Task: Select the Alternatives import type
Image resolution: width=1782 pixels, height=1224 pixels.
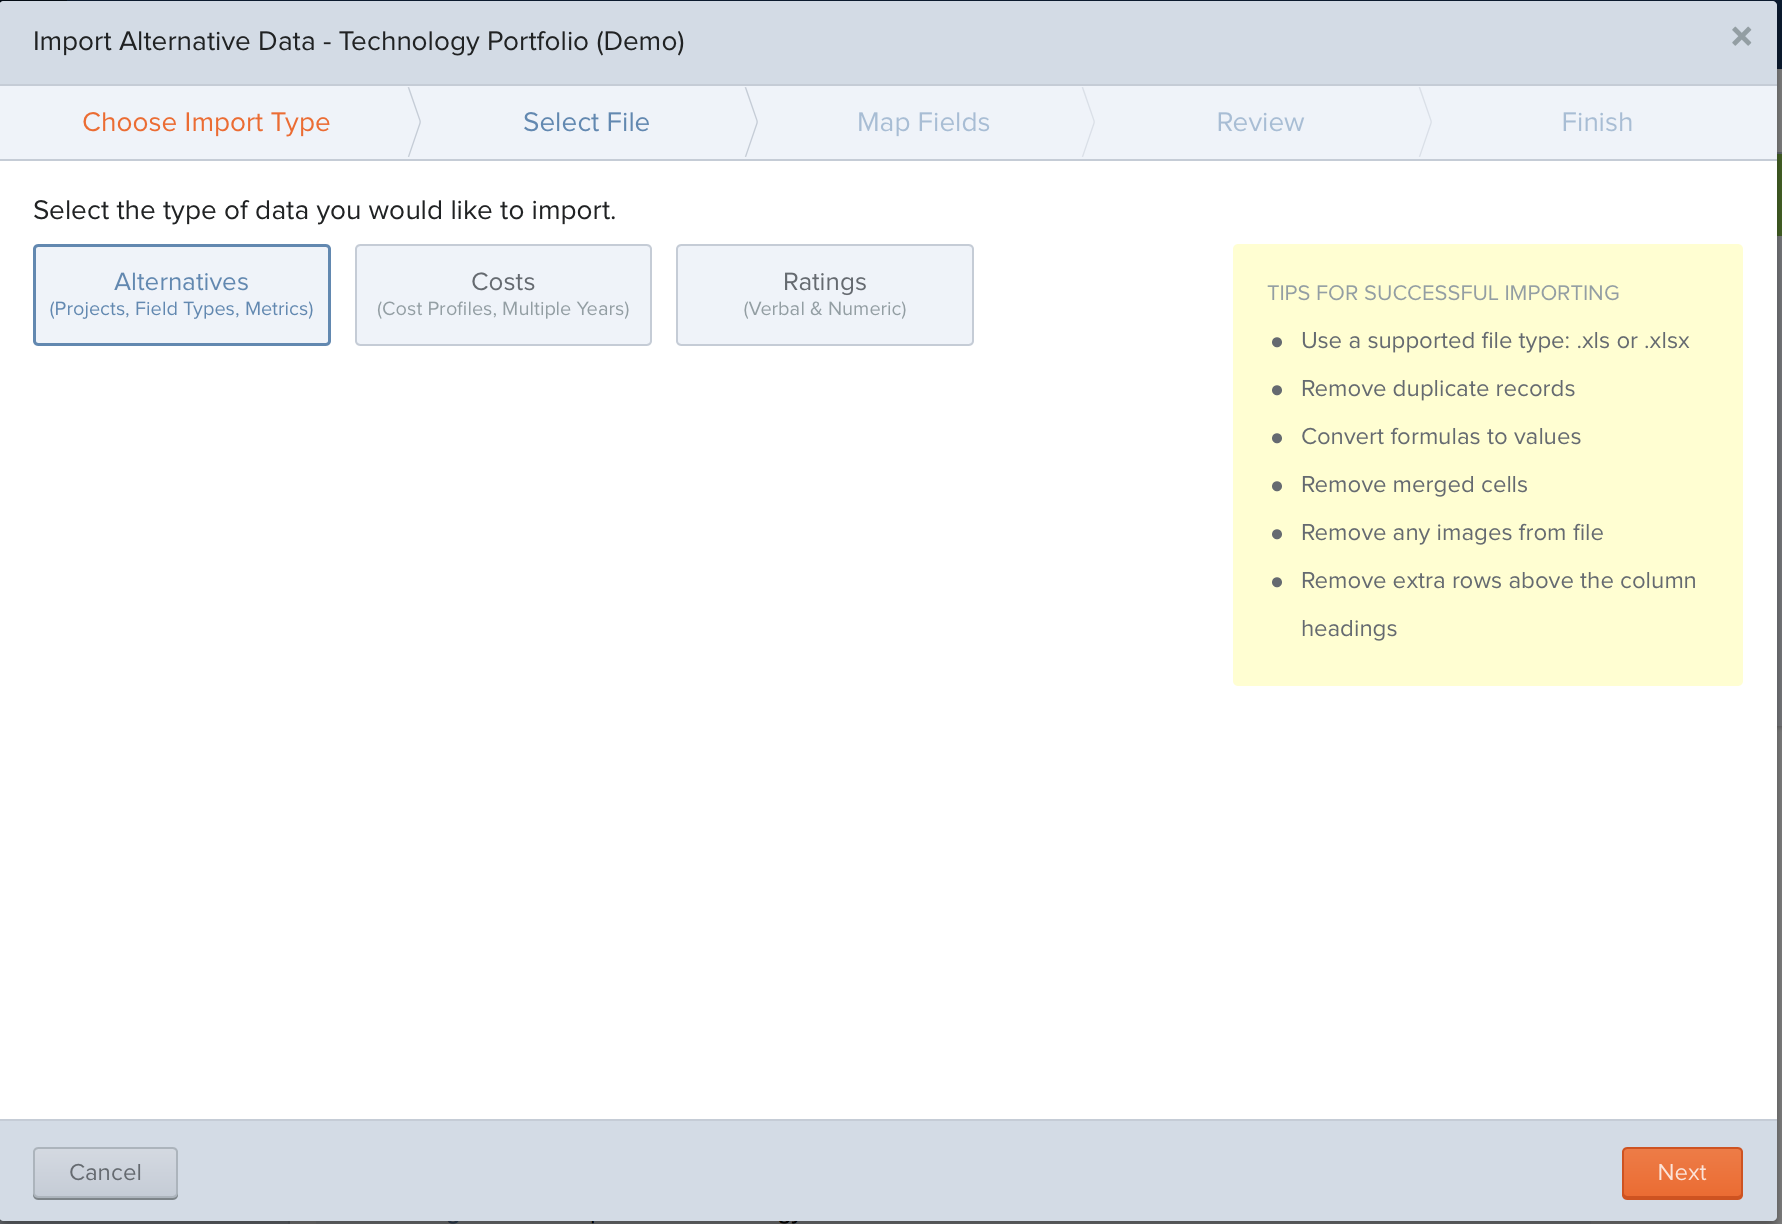Action: click(x=182, y=295)
